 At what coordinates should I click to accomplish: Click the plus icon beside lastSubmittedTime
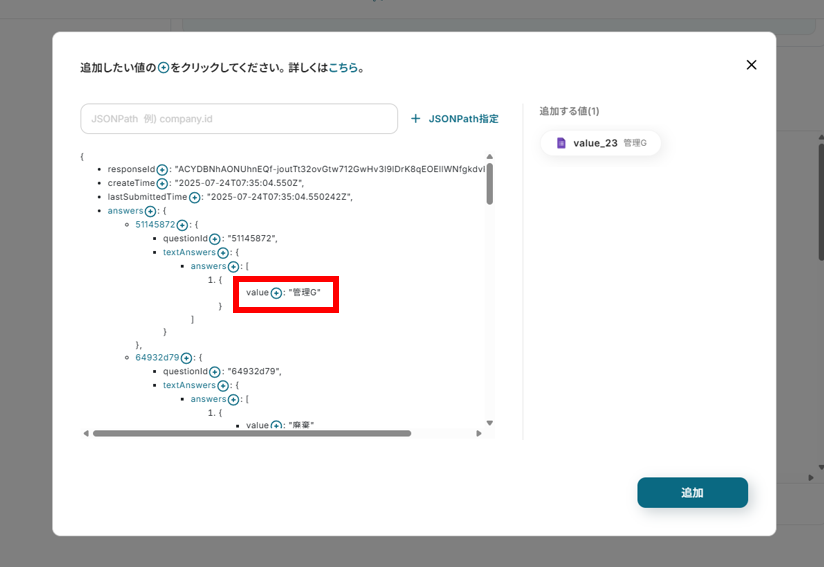pos(195,198)
